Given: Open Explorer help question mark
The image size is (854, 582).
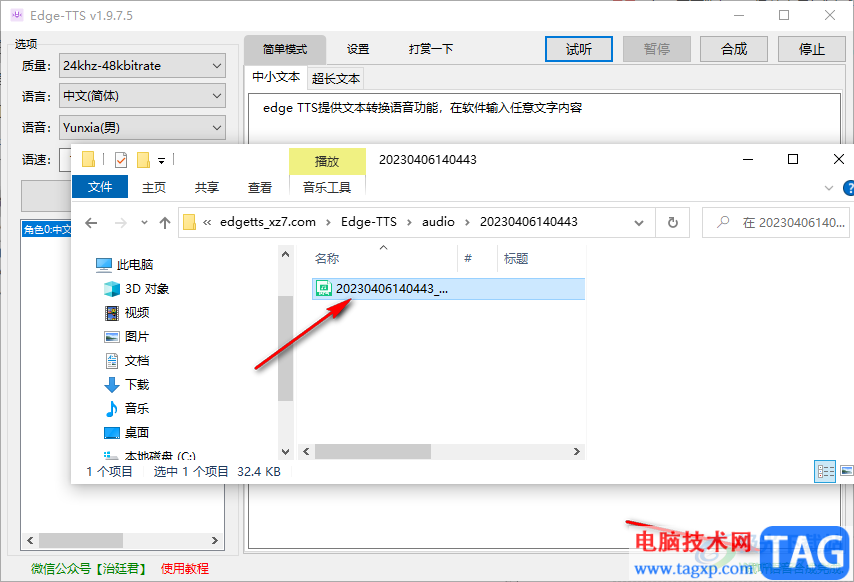Looking at the screenshot, I should click(x=848, y=188).
